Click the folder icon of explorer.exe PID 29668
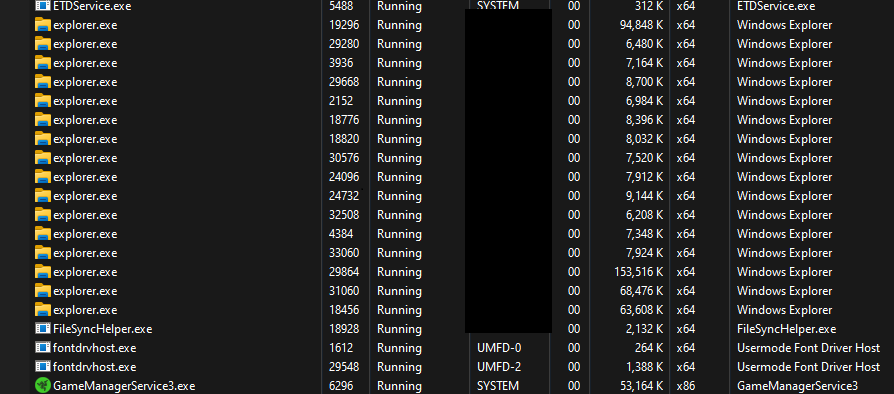The height and width of the screenshot is (394, 894). 43,82
